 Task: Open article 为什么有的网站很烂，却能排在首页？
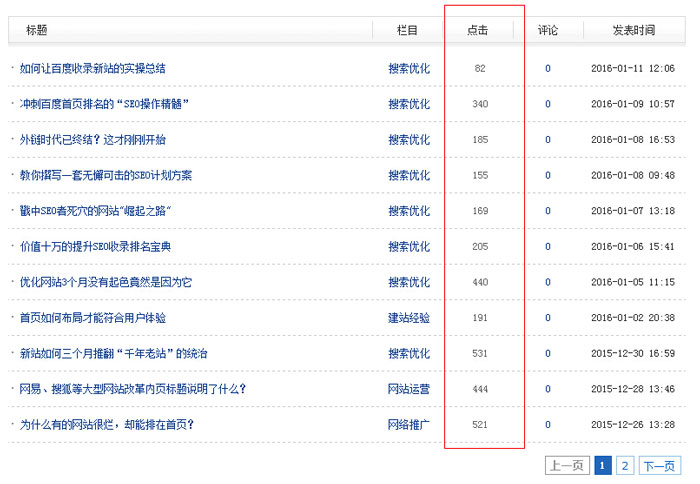coord(107,424)
